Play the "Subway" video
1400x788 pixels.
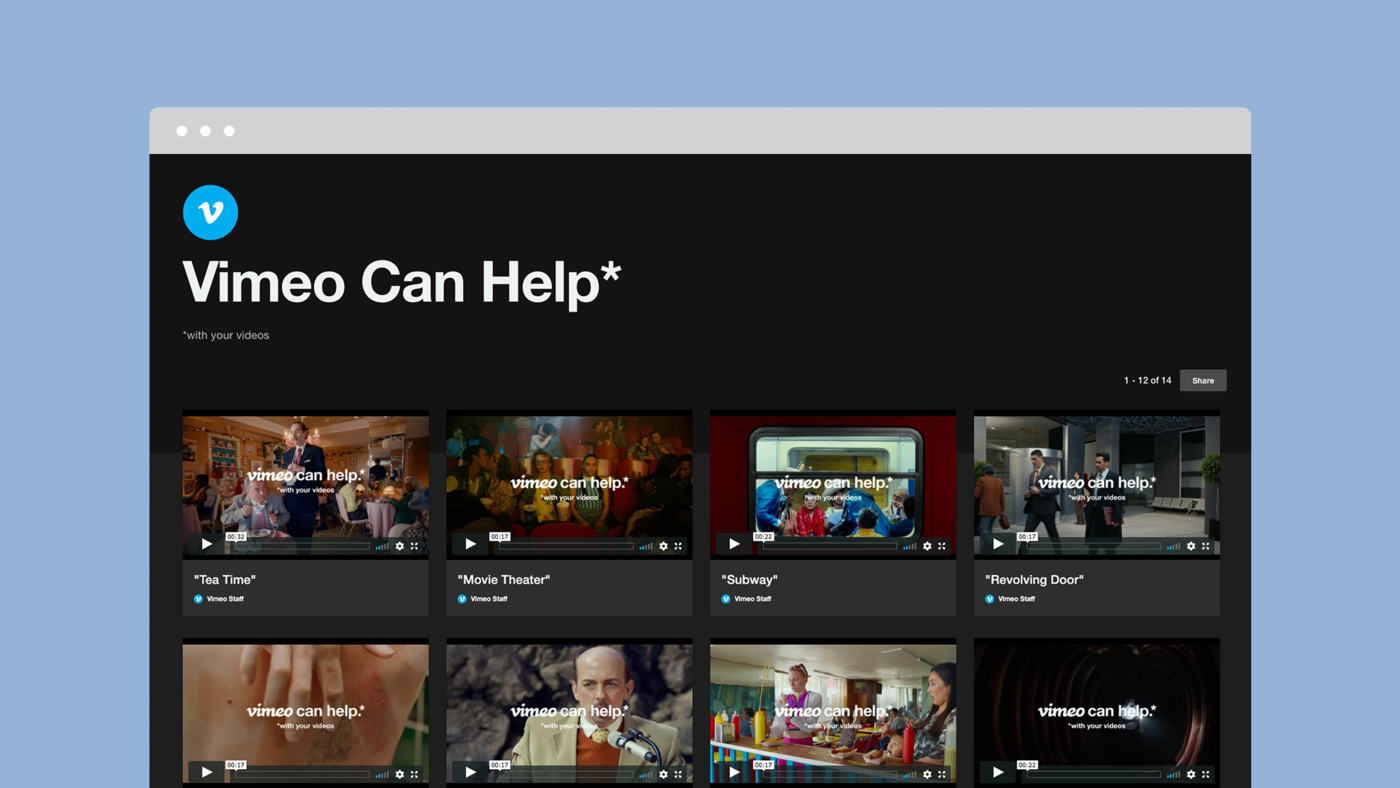[x=734, y=544]
